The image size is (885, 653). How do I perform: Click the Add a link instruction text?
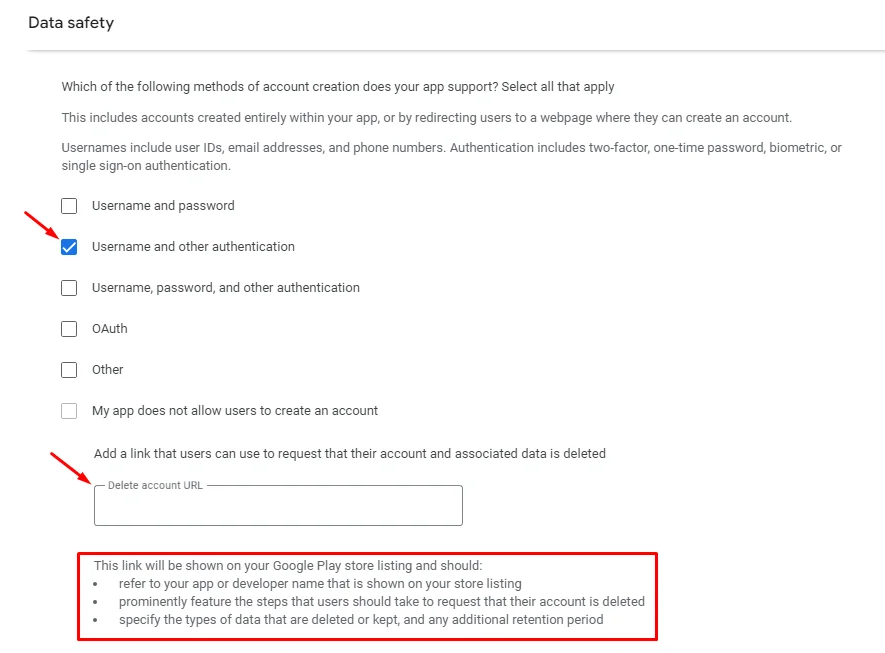point(350,454)
